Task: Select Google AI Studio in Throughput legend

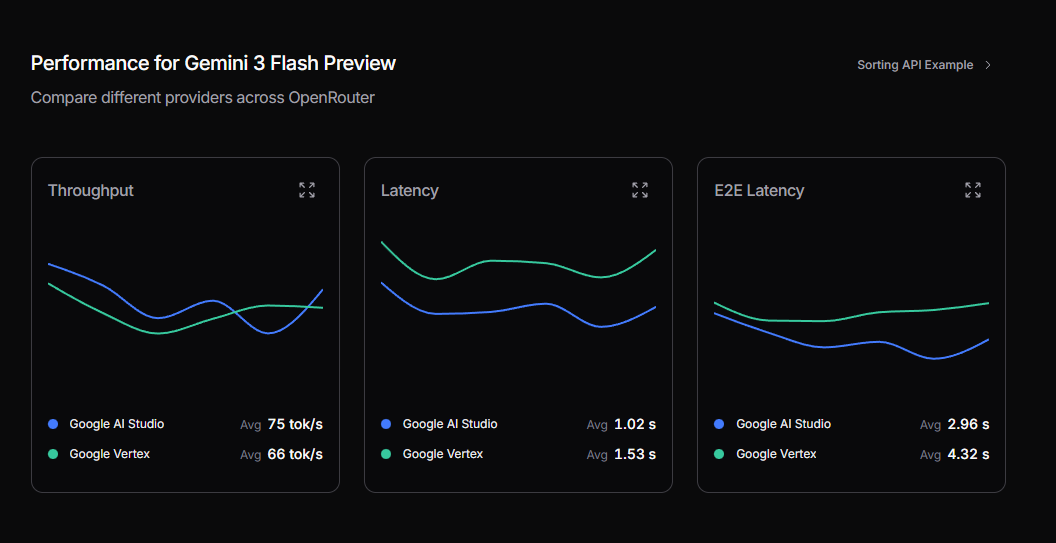Action: [116, 424]
